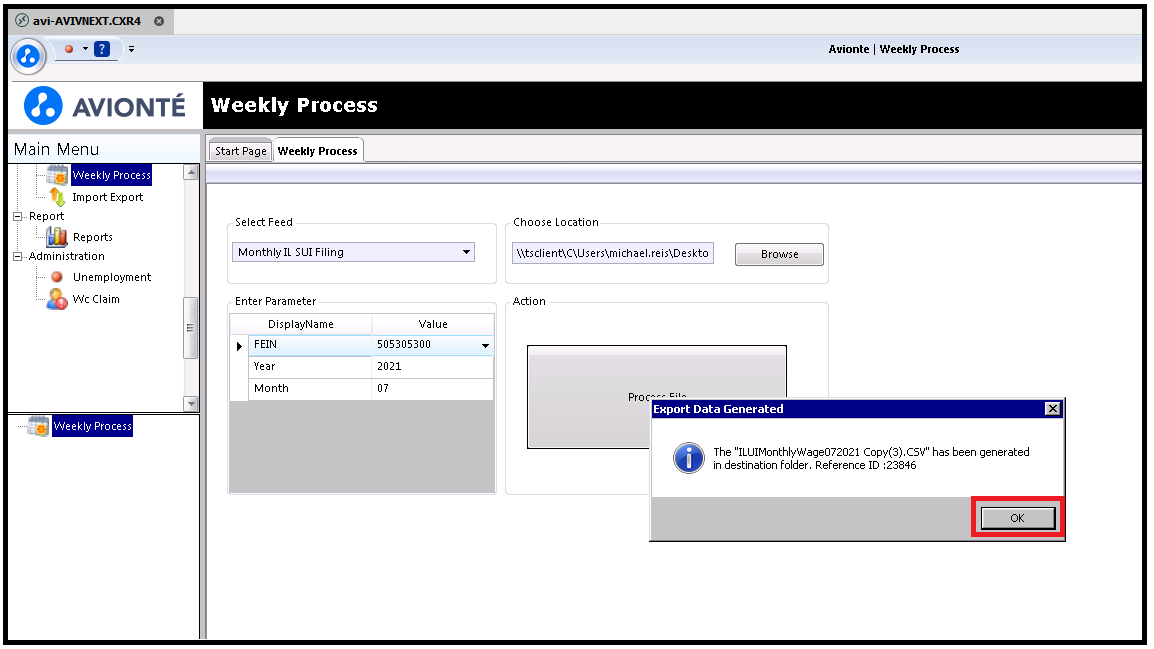Select the Weekly Process tab

coord(318,151)
